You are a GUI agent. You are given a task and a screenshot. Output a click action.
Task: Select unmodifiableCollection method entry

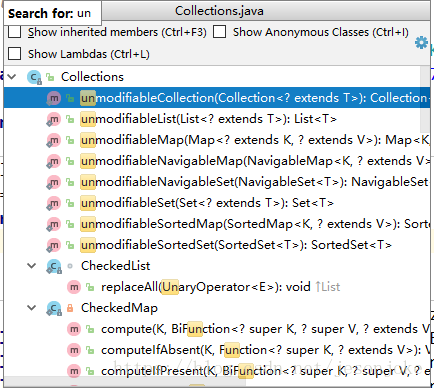click(217, 98)
